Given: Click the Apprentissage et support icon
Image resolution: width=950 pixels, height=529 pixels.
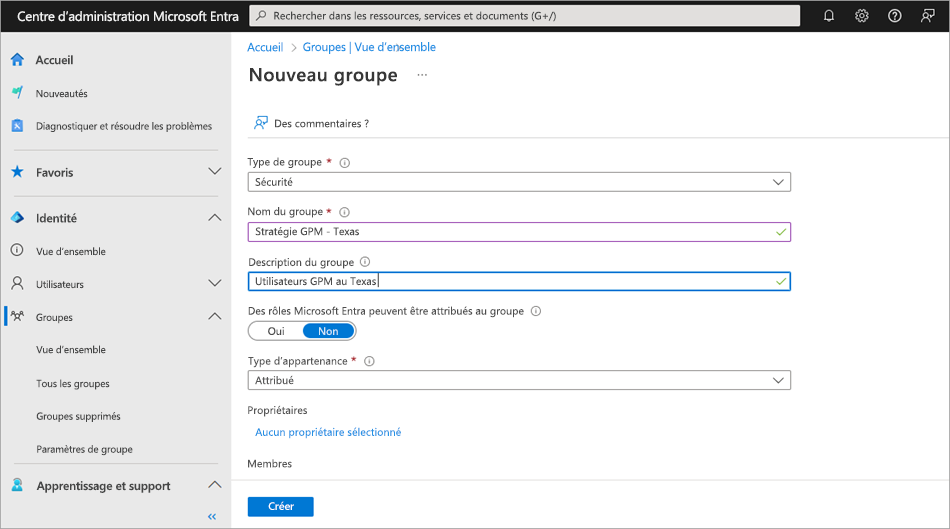Looking at the screenshot, I should [x=18, y=485].
